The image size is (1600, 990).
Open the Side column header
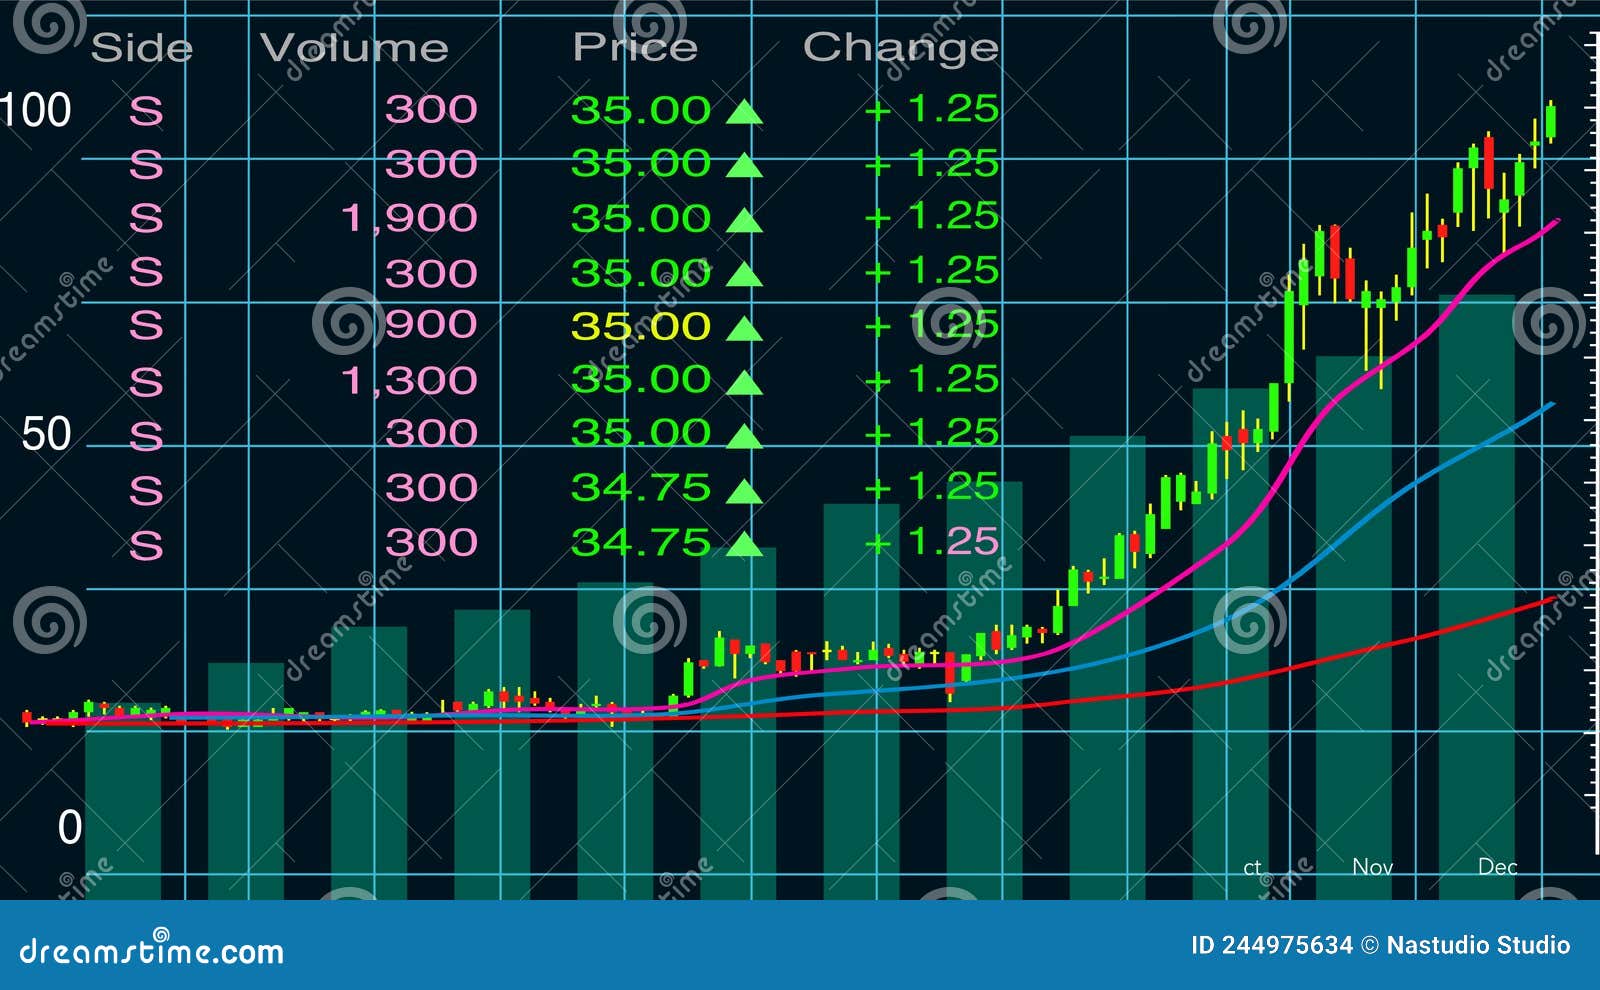[x=144, y=45]
